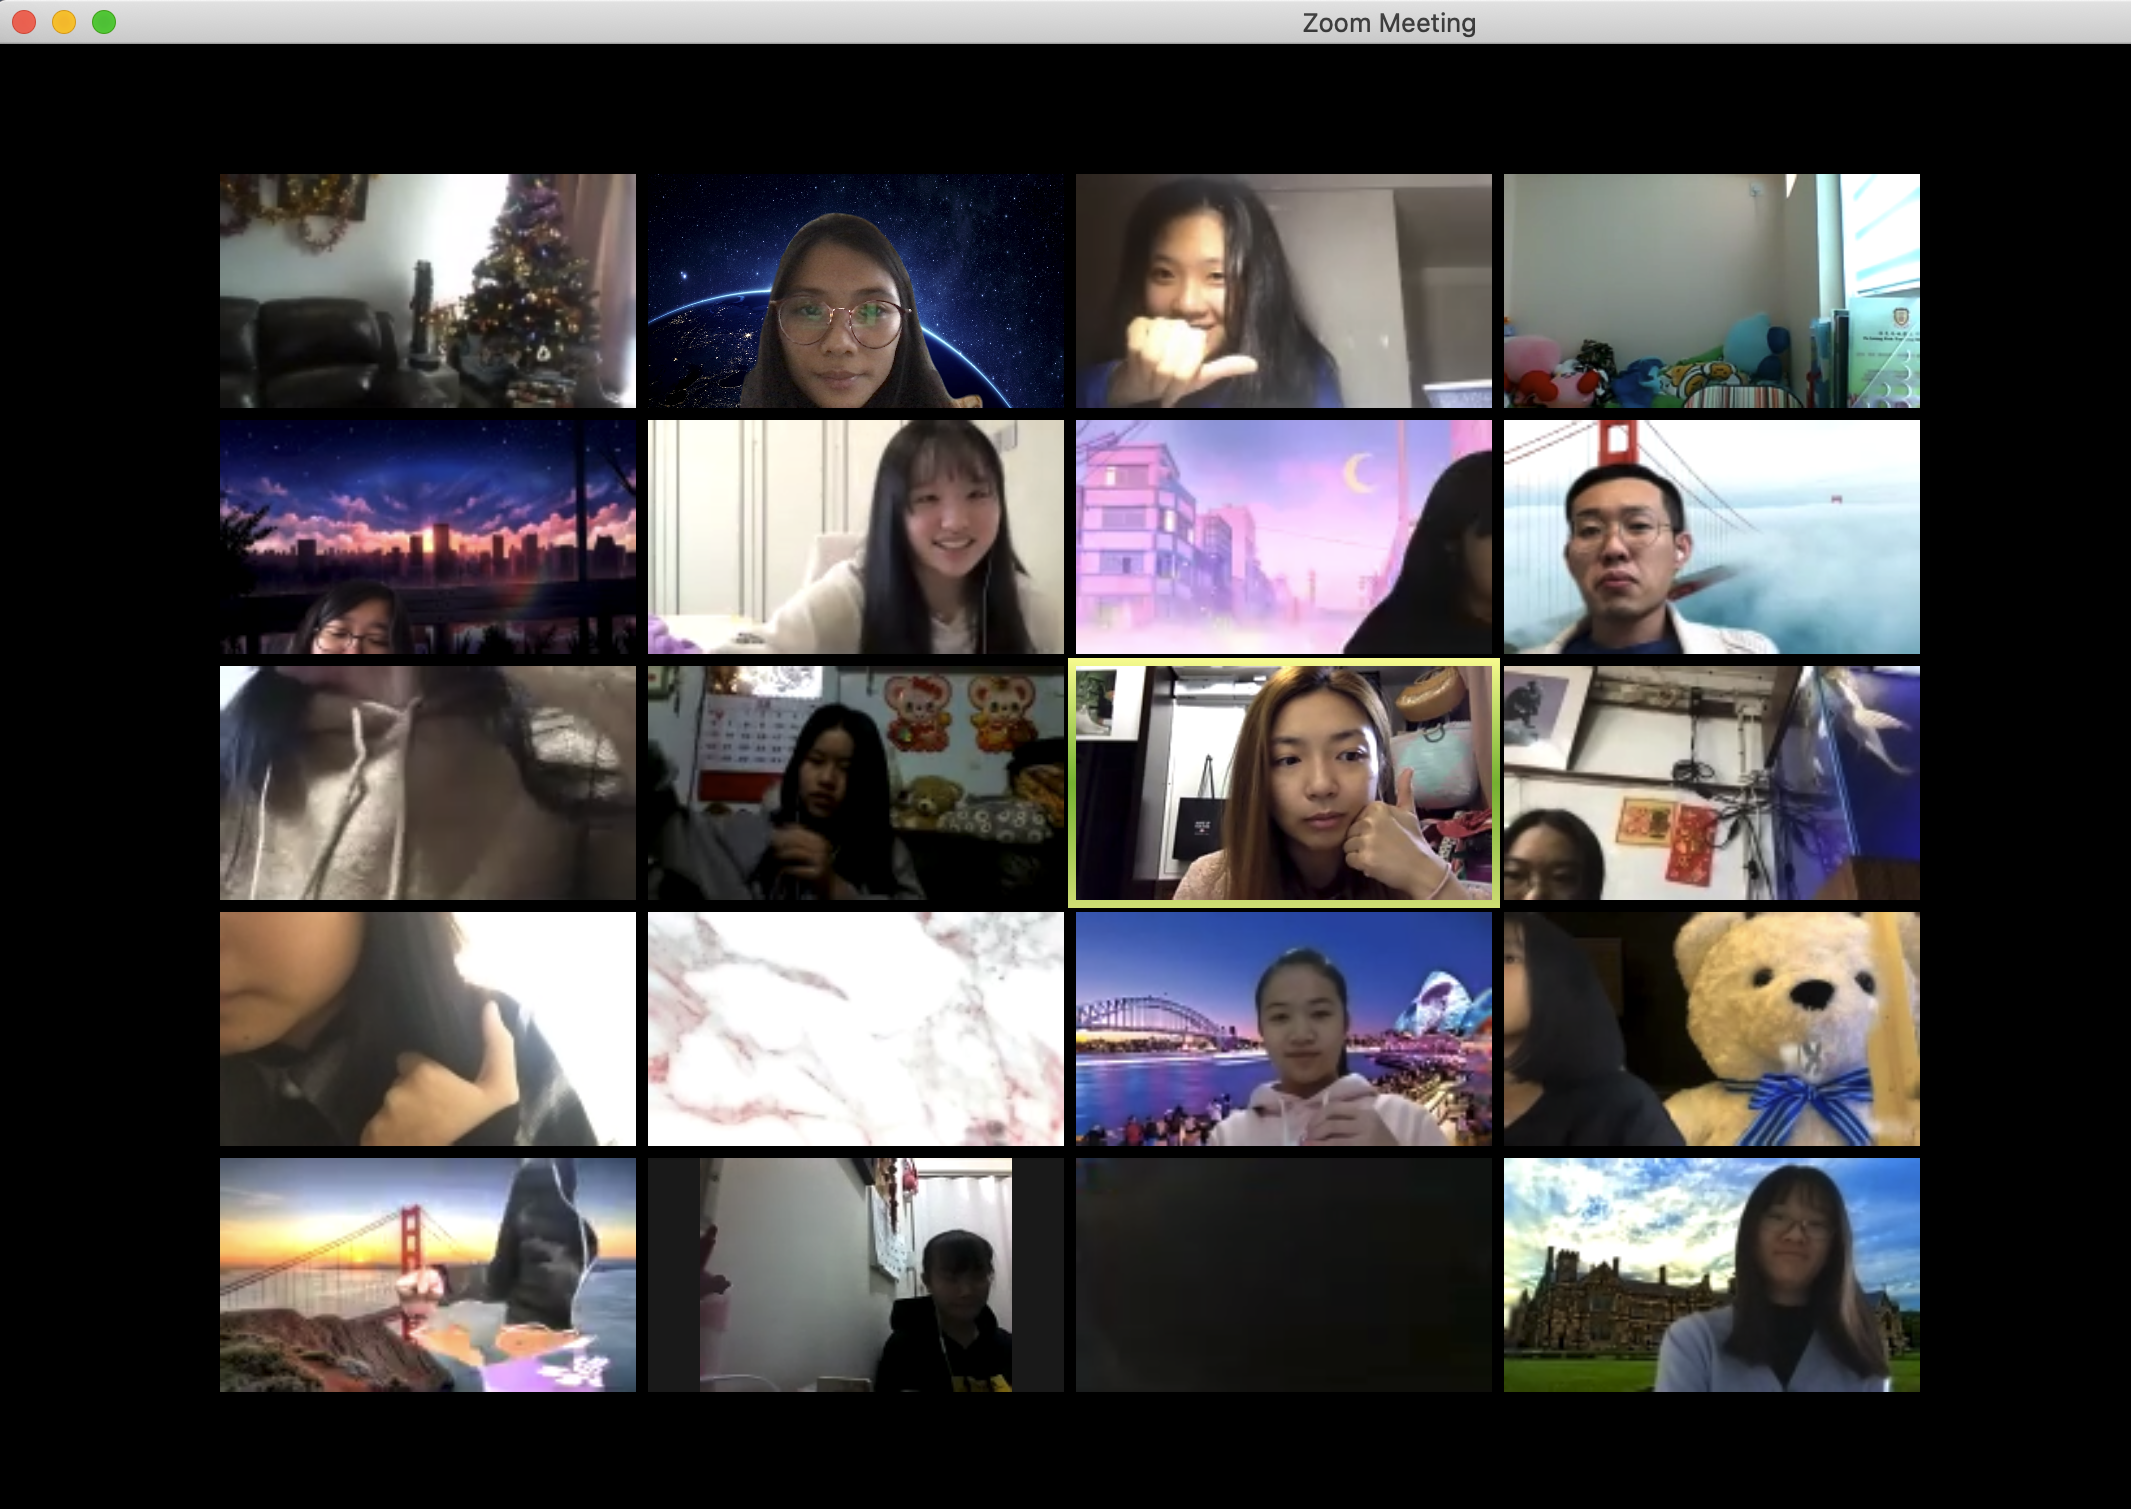
Task: Click the tile with Earth-from-space background
Action: pos(855,291)
